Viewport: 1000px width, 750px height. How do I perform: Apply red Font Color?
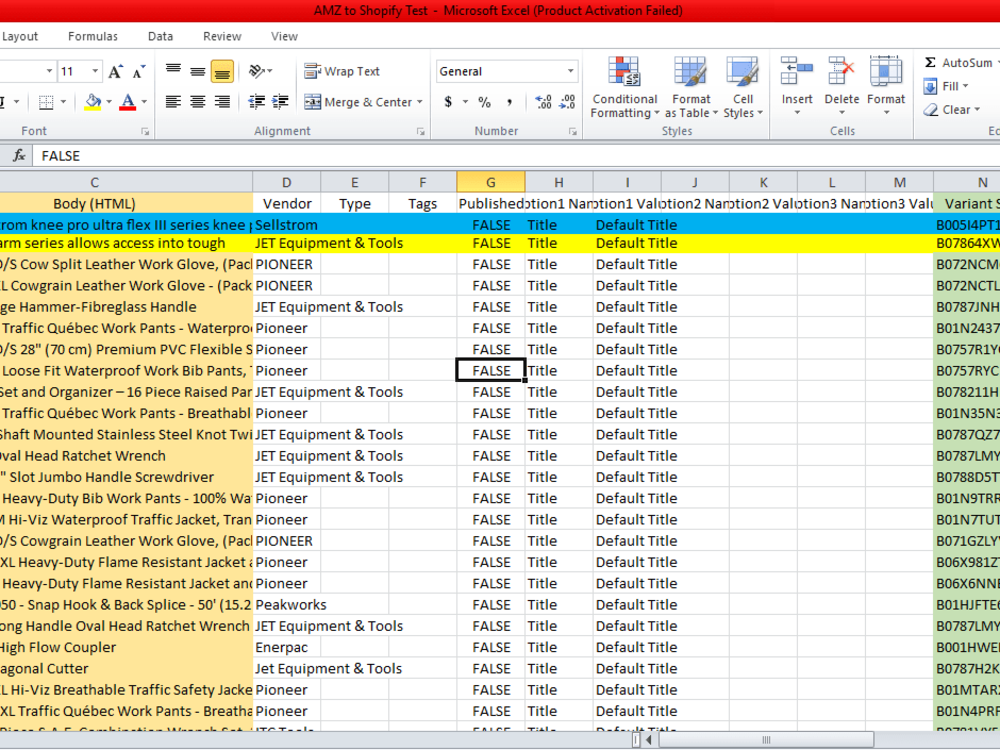128,102
